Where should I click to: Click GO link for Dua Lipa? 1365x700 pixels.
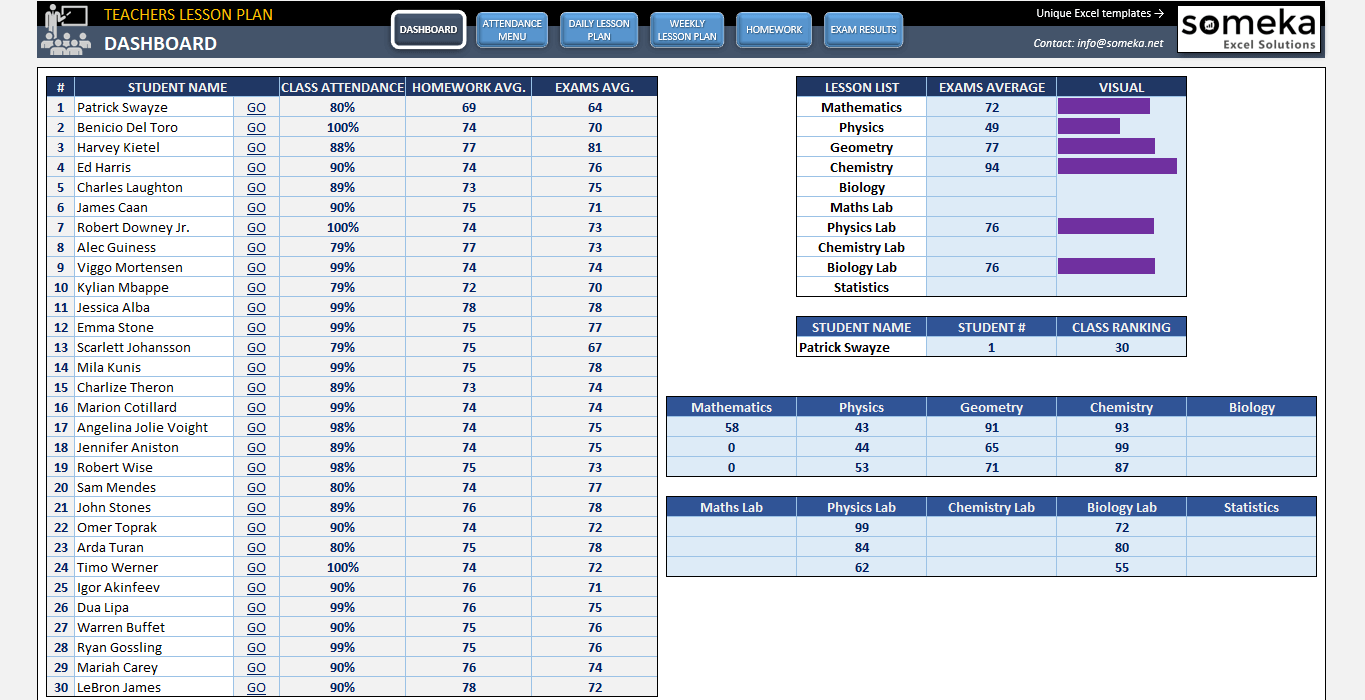pyautogui.click(x=256, y=607)
